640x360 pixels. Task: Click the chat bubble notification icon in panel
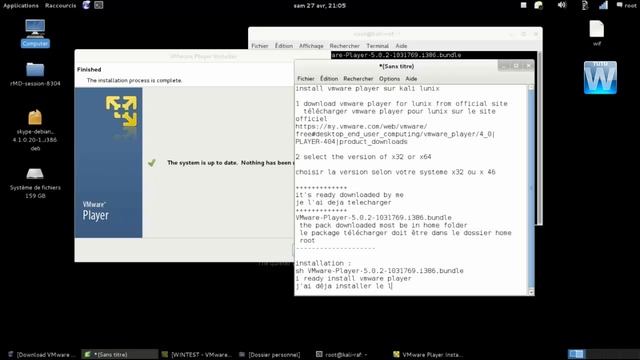tap(620, 5)
